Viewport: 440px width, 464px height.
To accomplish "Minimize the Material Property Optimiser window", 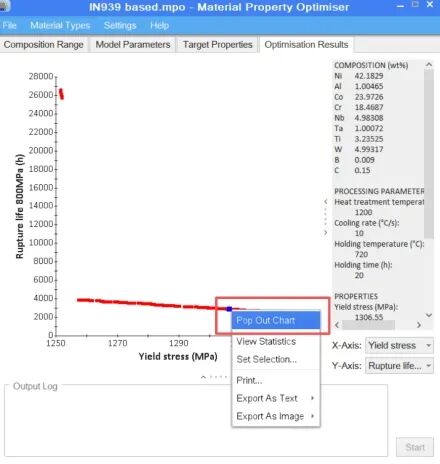I will [401, 6].
